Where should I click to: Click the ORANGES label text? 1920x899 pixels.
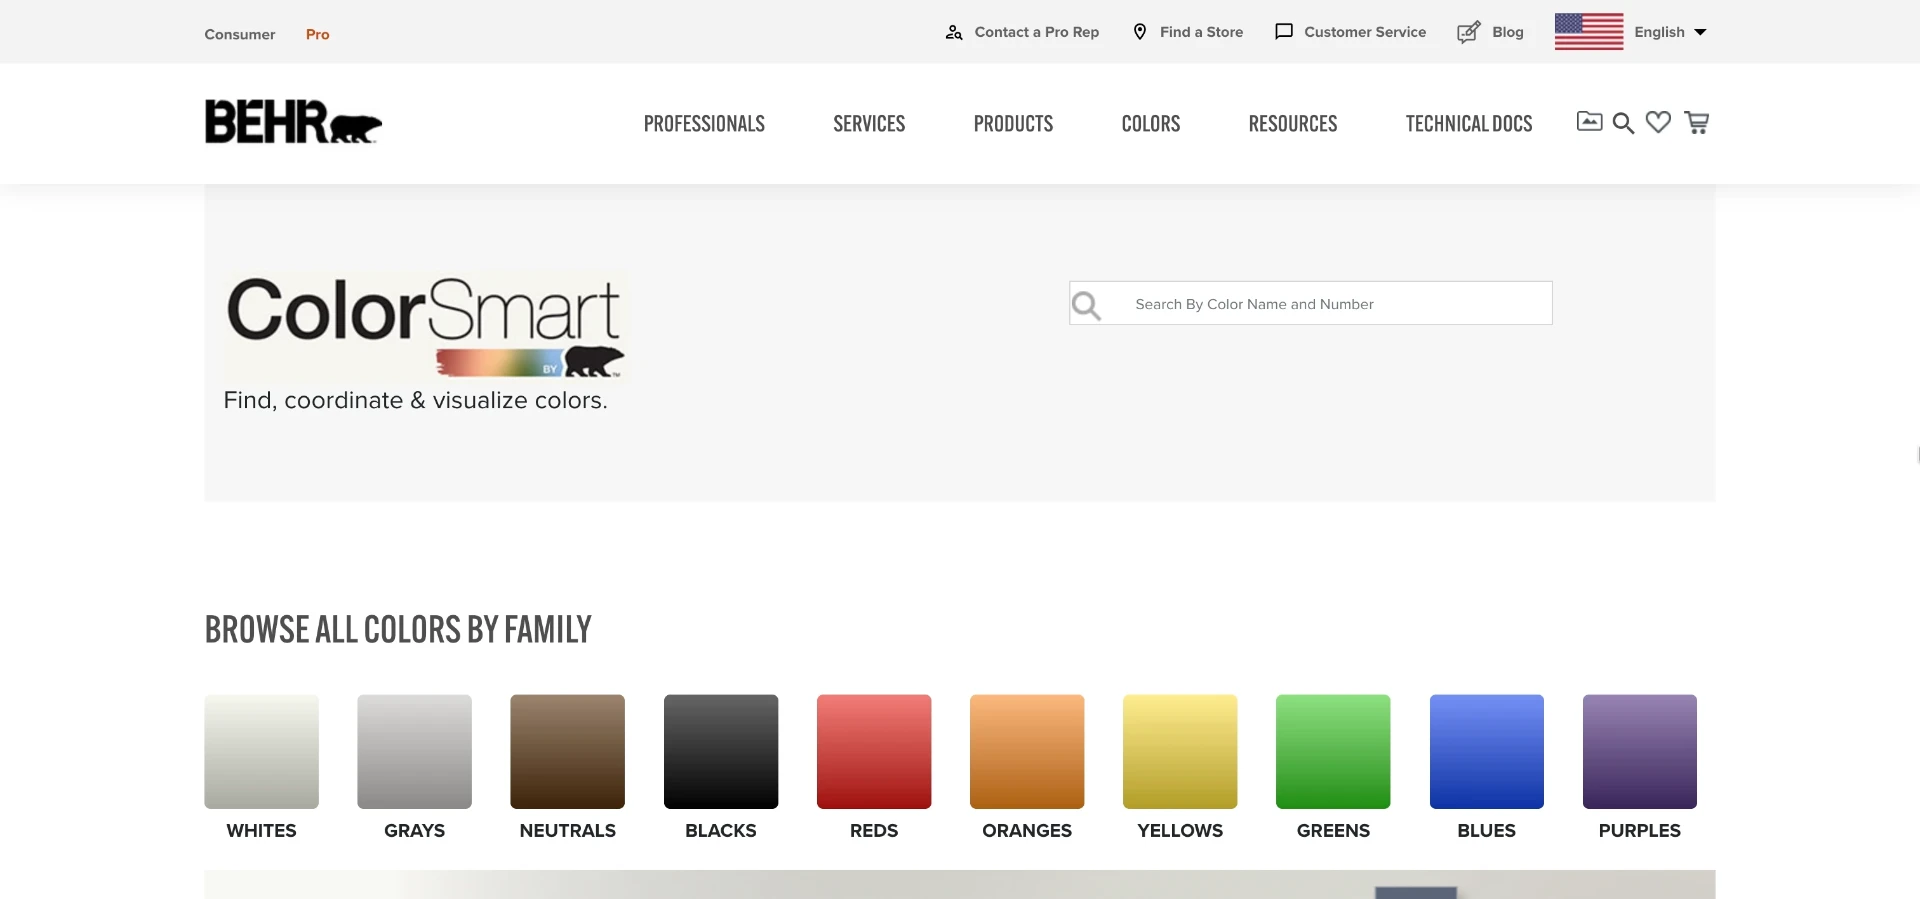click(x=1027, y=831)
